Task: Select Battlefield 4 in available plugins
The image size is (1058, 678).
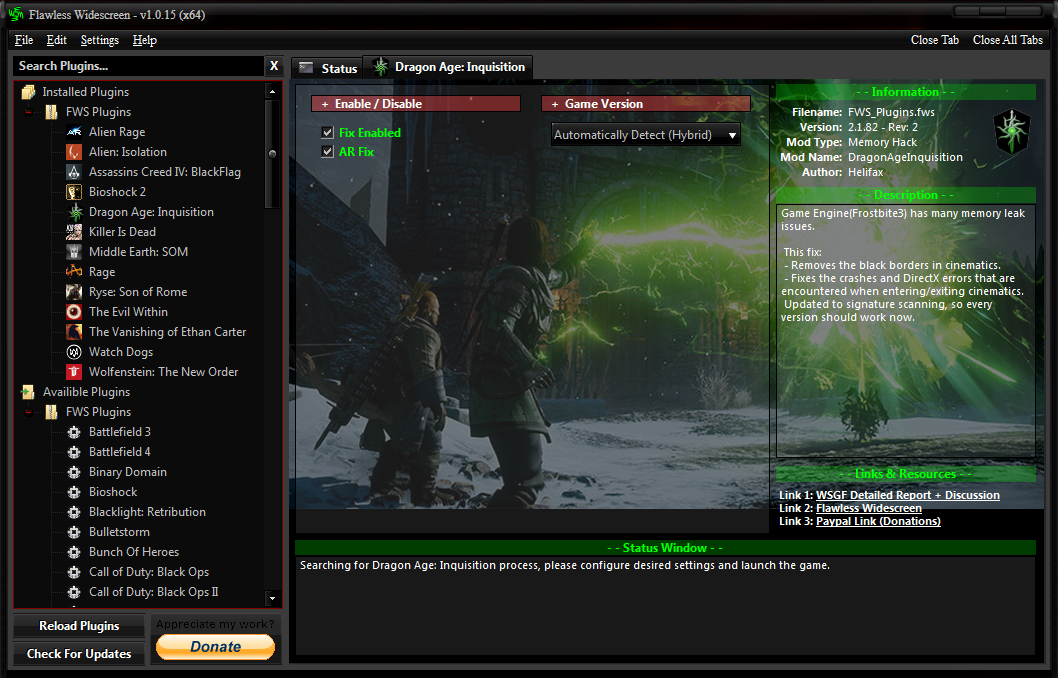Action: pyautogui.click(x=119, y=452)
